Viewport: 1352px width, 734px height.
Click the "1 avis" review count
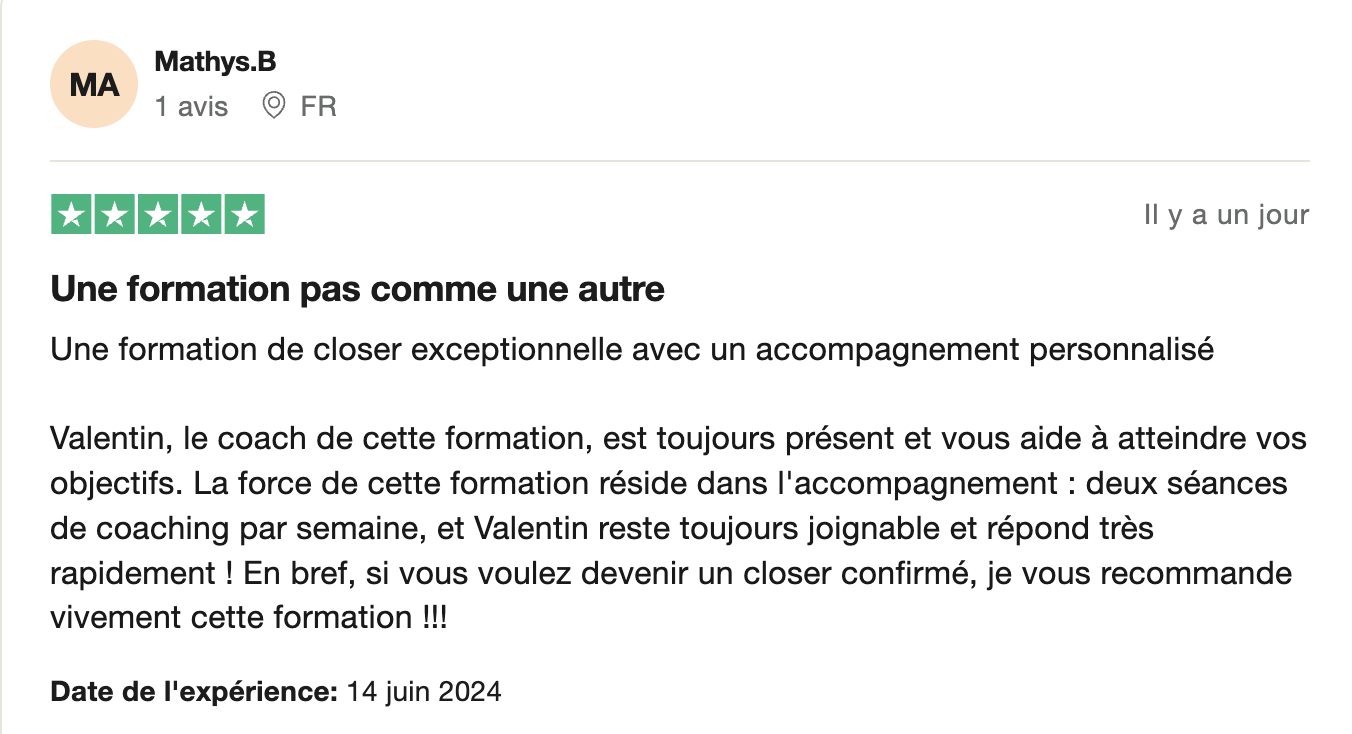191,106
